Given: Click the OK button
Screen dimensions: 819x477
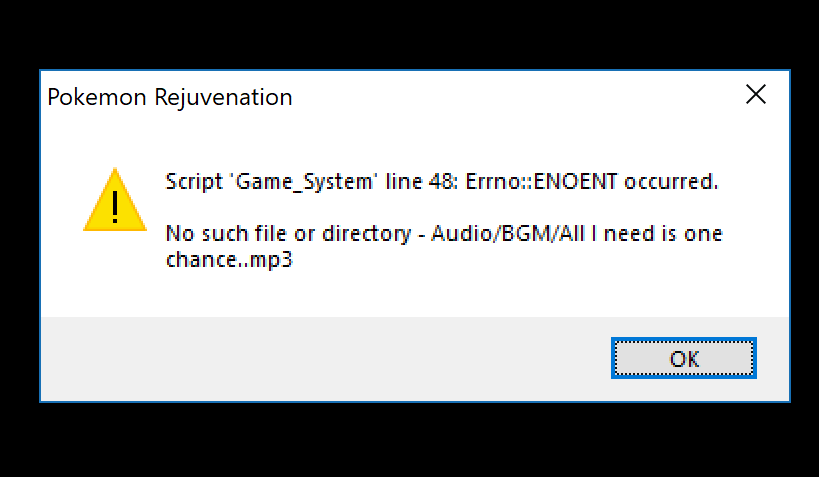Looking at the screenshot, I should click(684, 358).
